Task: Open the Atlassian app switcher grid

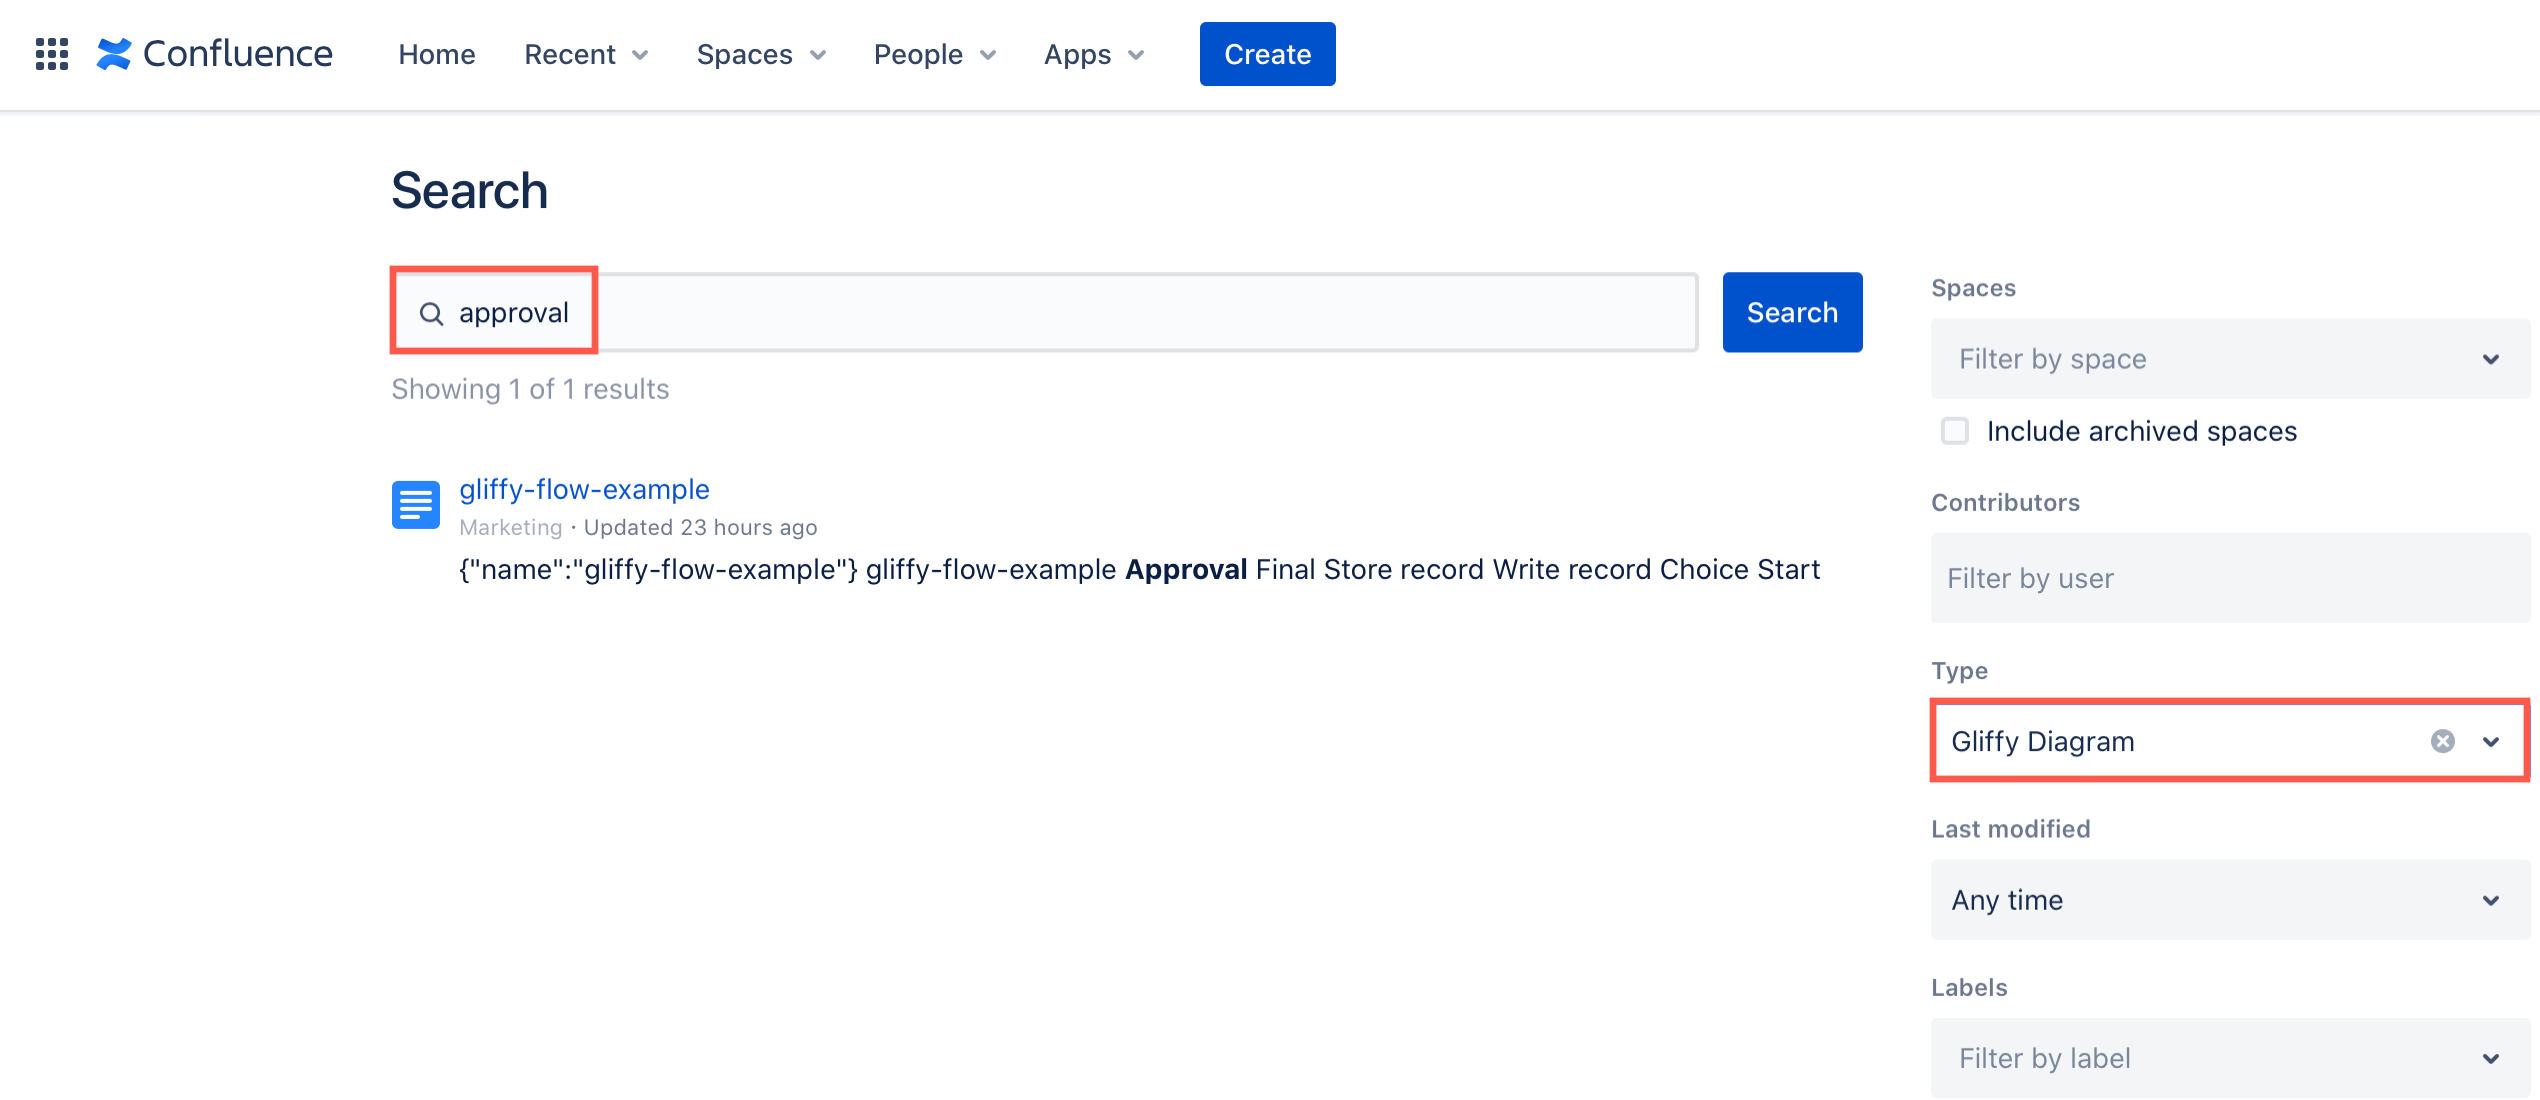Action: [51, 54]
